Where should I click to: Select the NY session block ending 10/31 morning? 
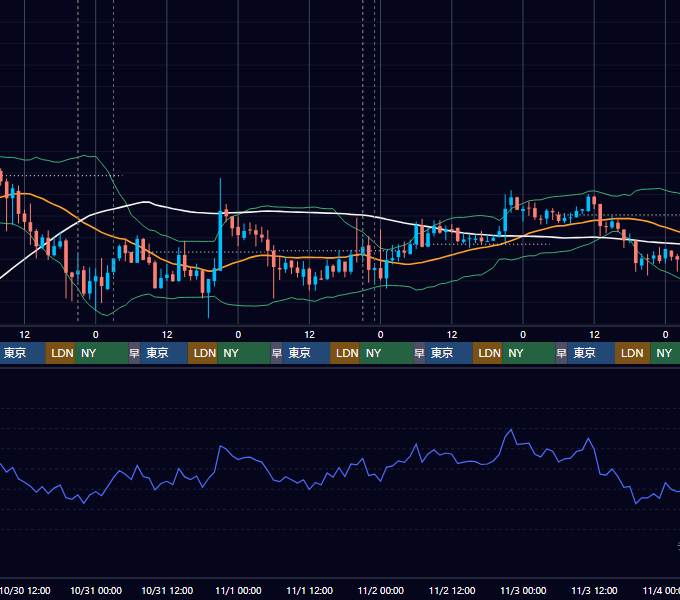coord(101,353)
